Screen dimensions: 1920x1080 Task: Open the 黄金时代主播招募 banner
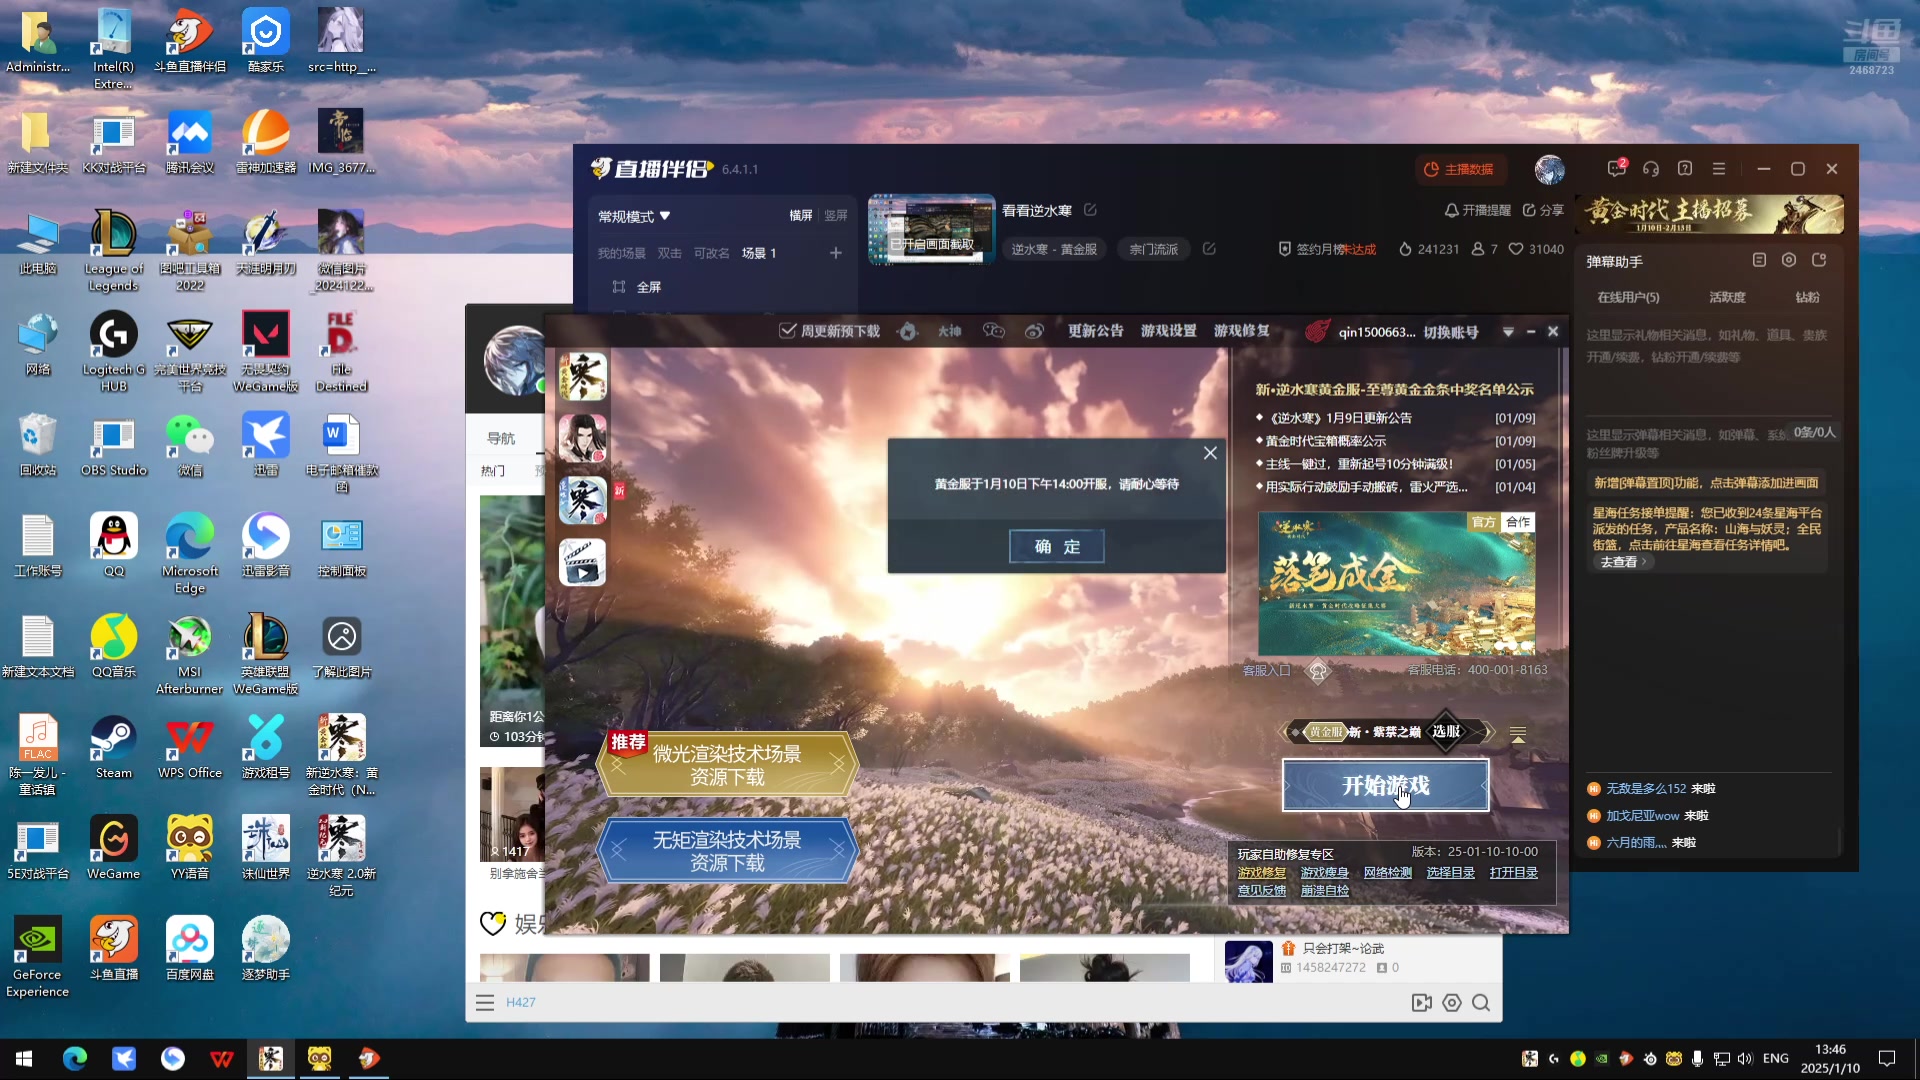pyautogui.click(x=1710, y=213)
